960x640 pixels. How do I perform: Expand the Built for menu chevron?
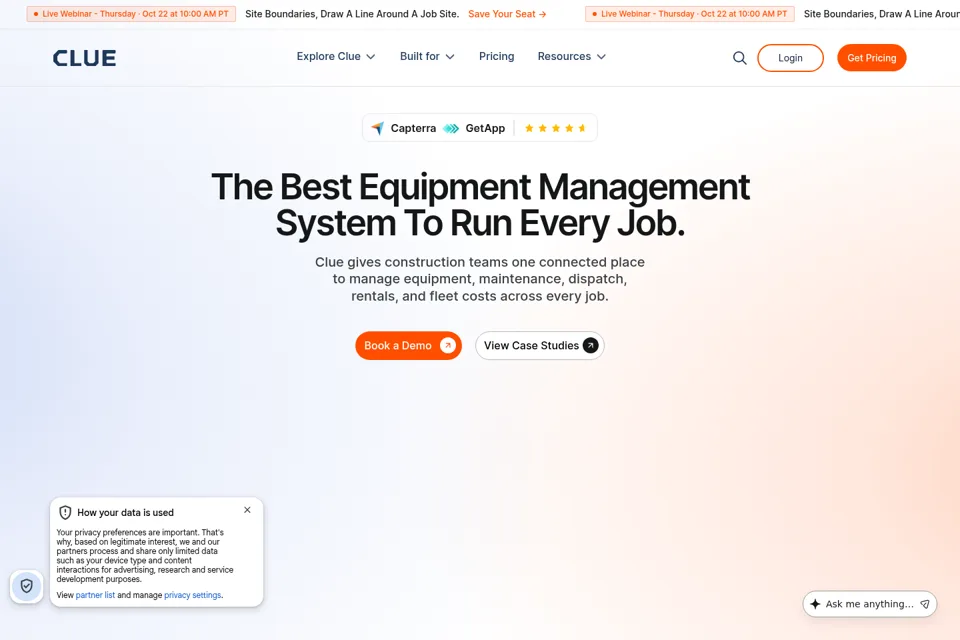pos(450,56)
